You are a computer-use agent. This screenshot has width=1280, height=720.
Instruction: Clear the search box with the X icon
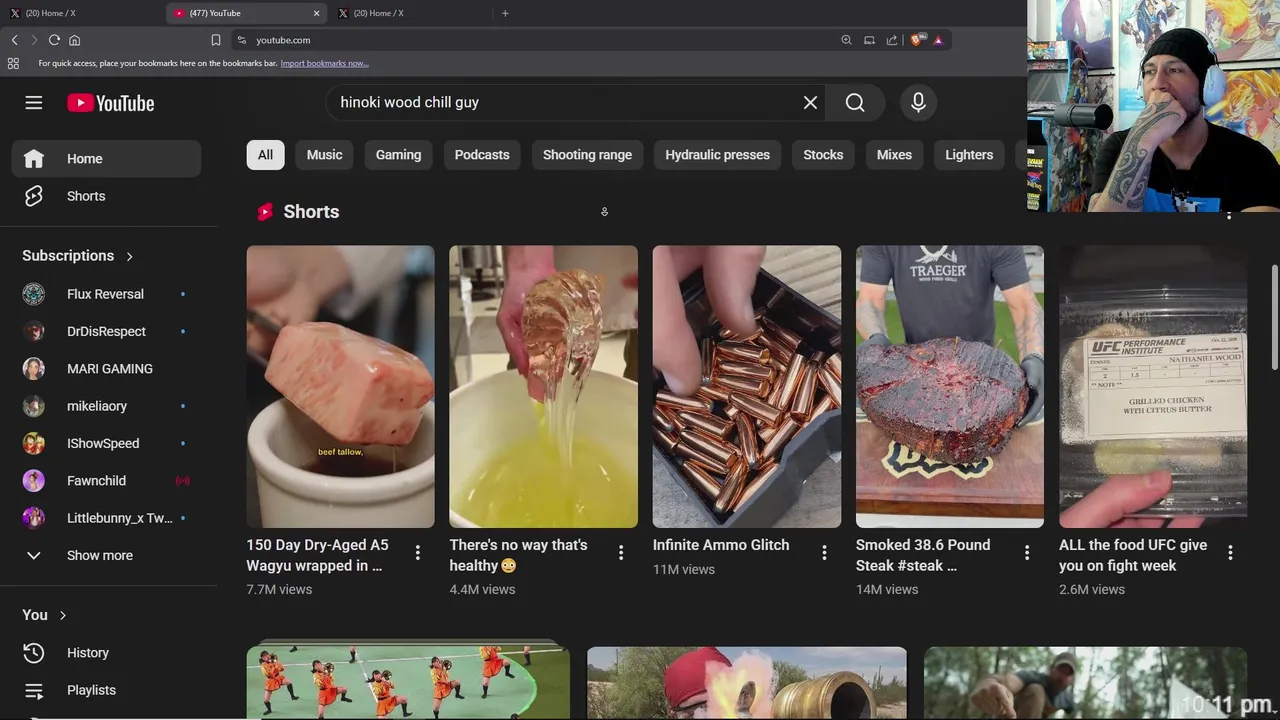point(810,102)
